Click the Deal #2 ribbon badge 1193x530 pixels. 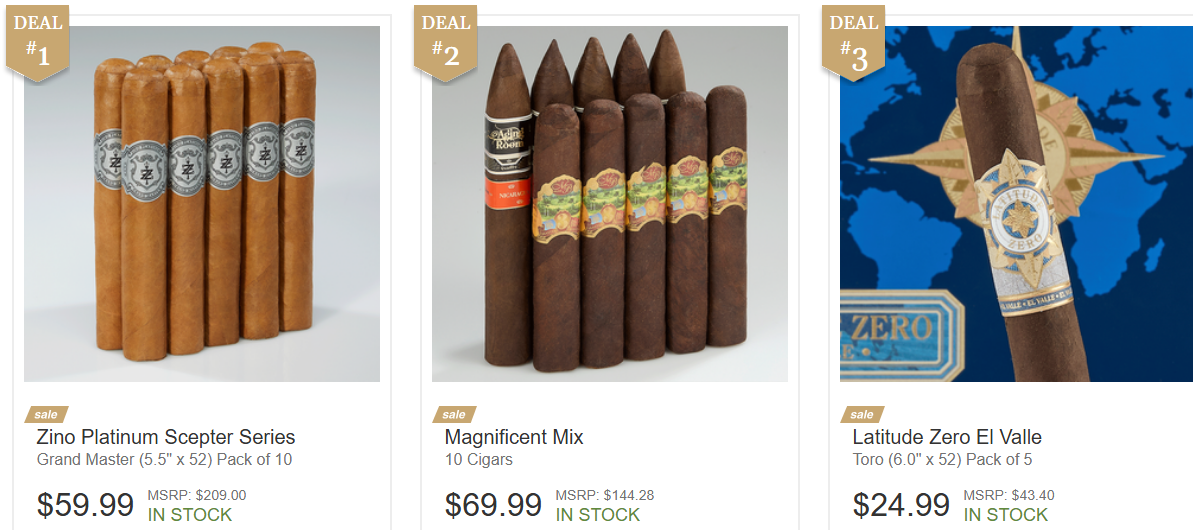(x=445, y=43)
